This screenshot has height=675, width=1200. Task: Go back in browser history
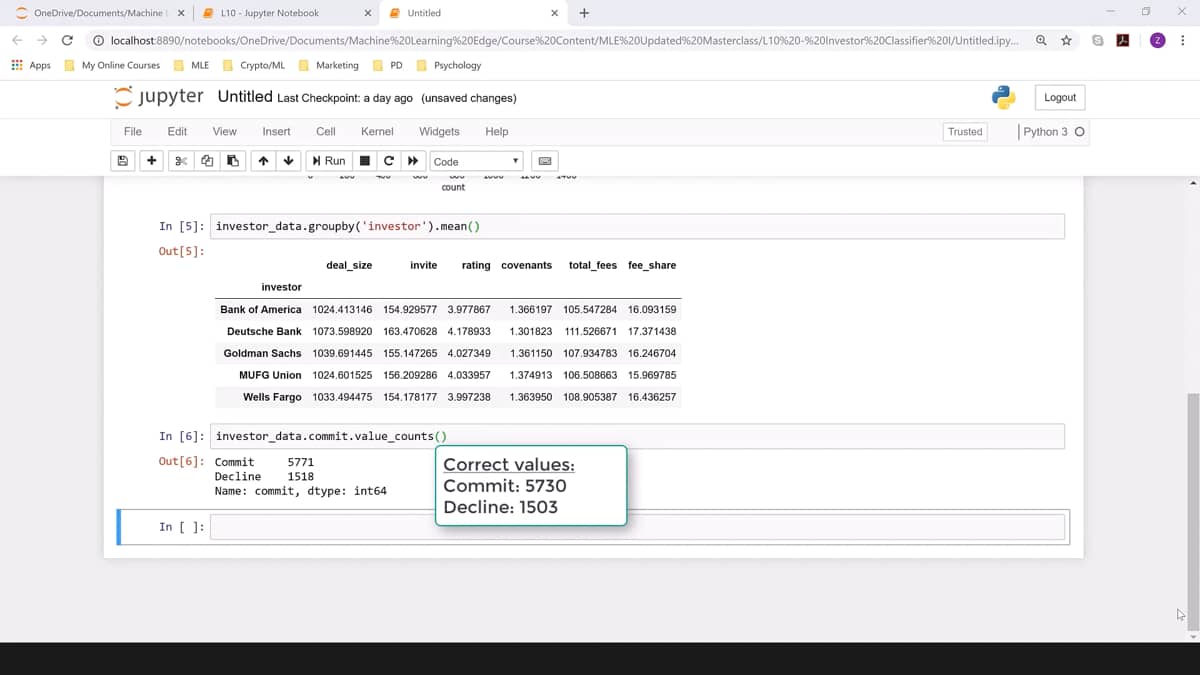(x=16, y=40)
